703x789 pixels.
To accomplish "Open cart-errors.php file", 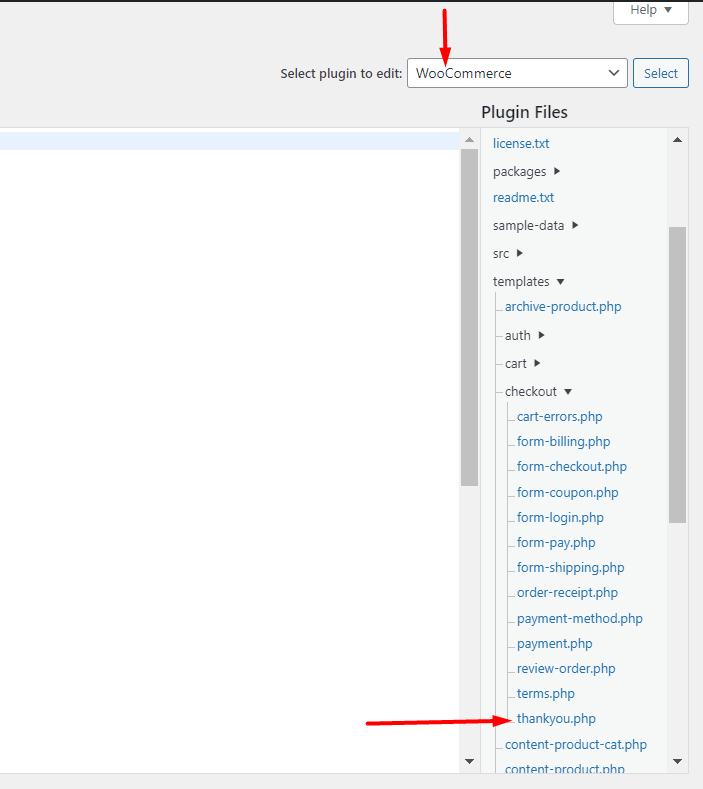I will [560, 417].
